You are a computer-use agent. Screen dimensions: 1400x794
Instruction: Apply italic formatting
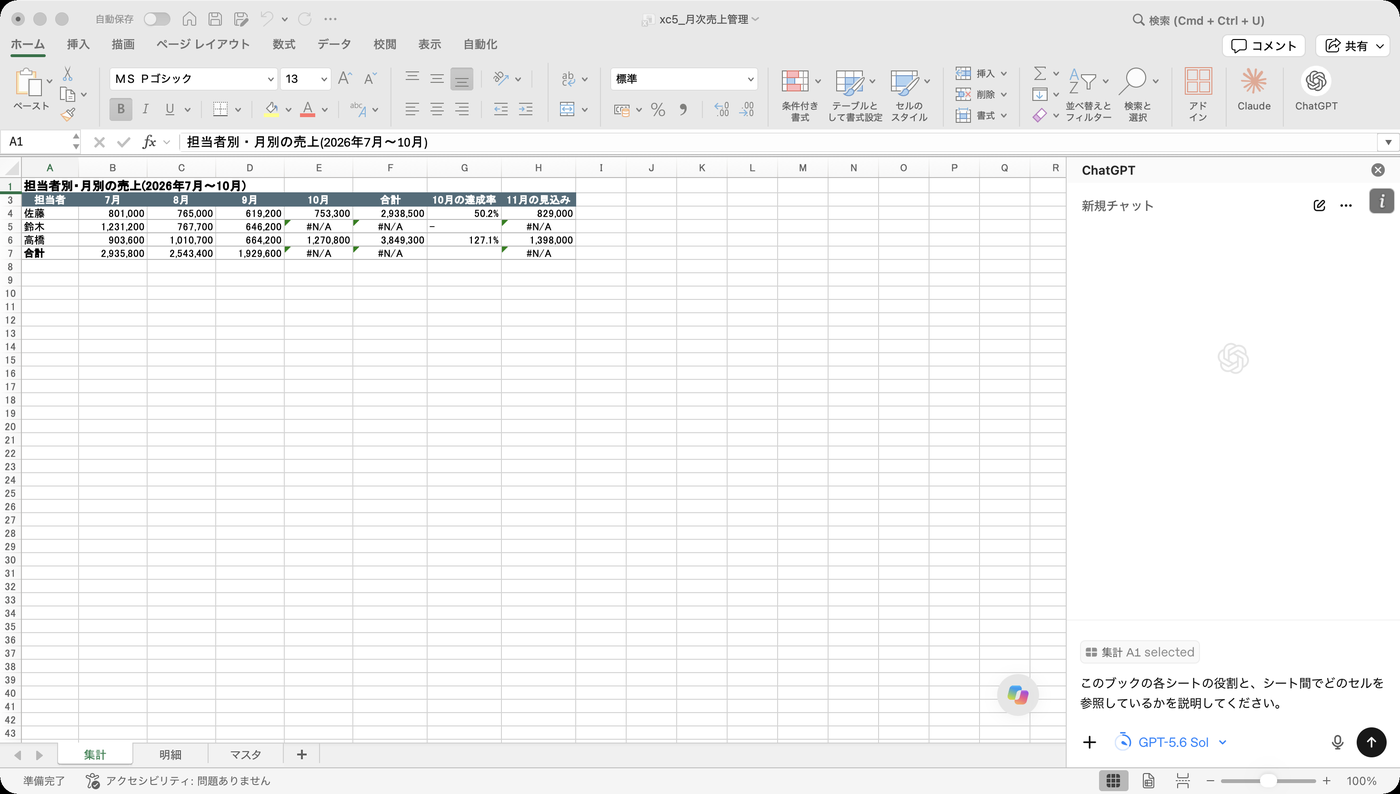tap(145, 109)
